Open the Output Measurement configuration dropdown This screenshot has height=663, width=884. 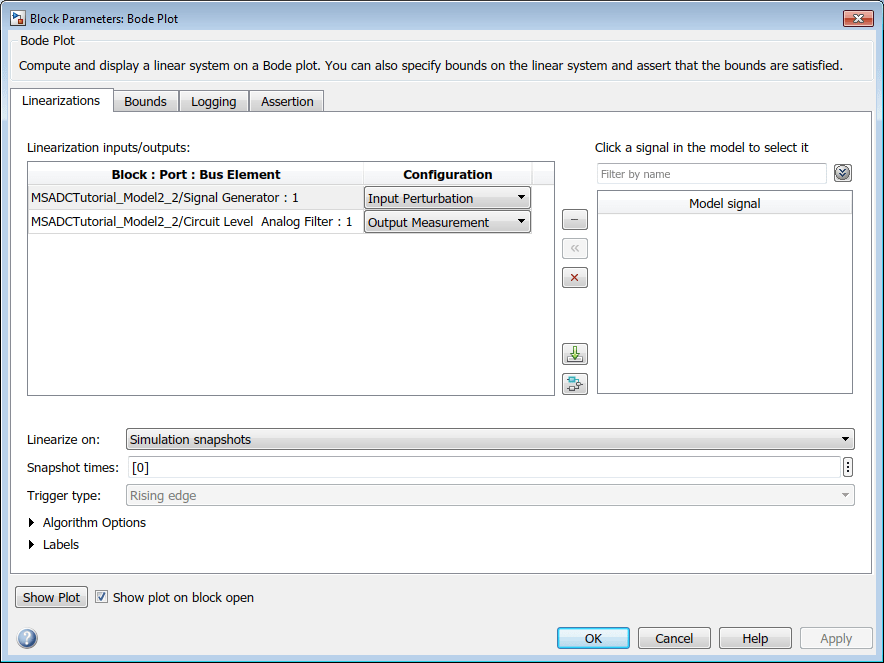point(447,222)
